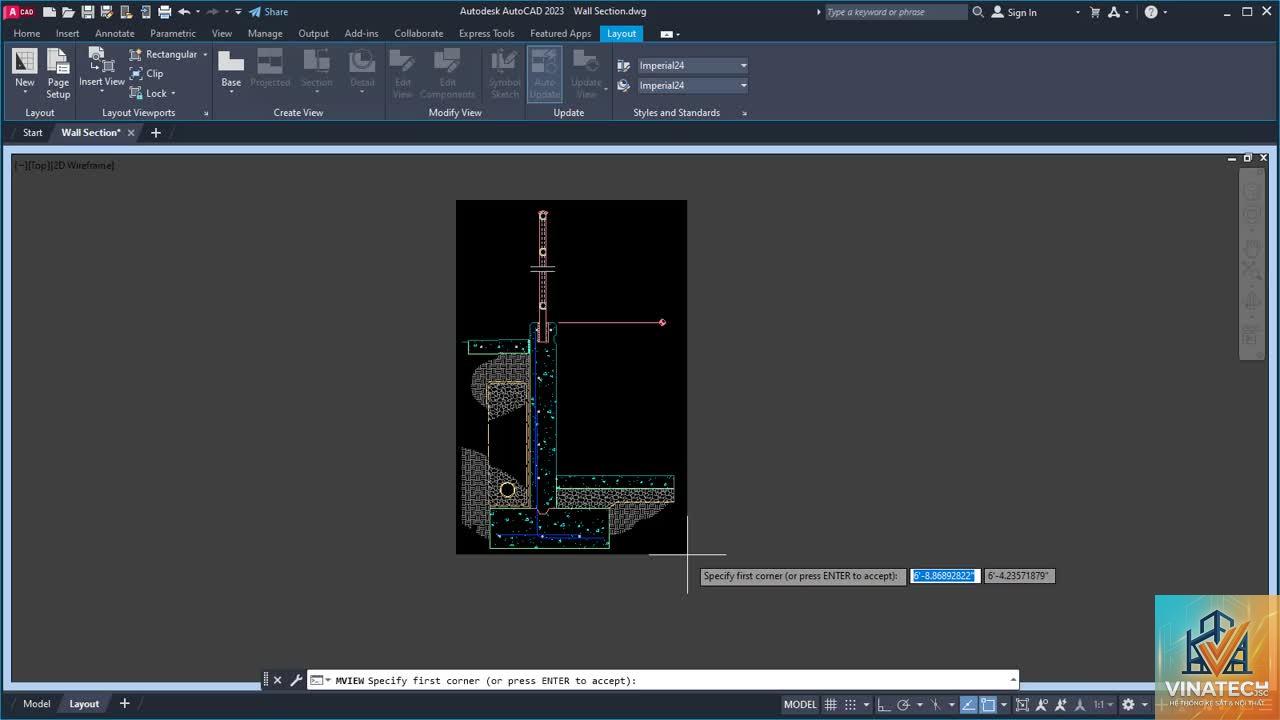Click the Symbol Sketch tool
The width and height of the screenshot is (1280, 720).
click(505, 74)
